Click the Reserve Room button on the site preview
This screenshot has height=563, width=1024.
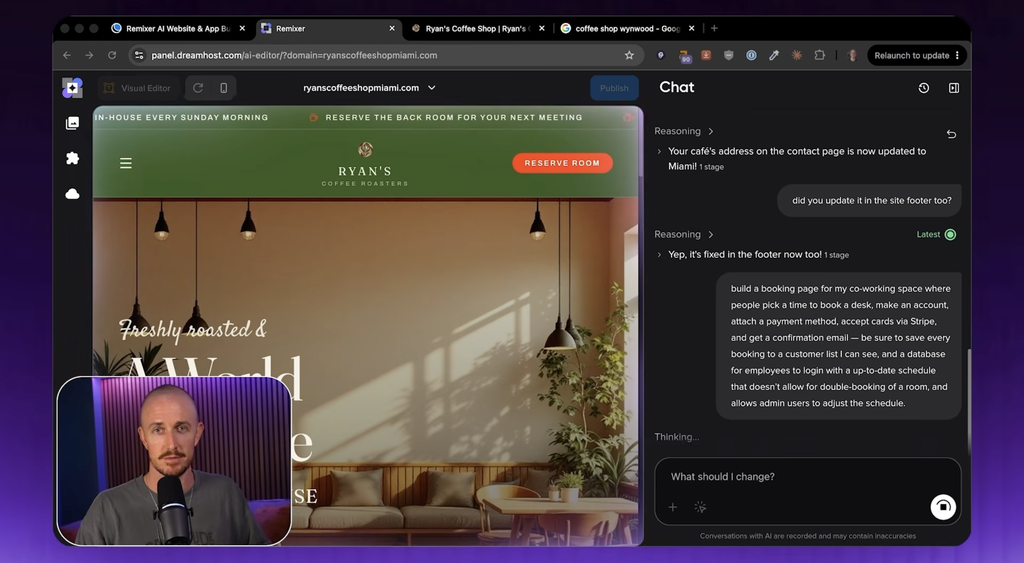pyautogui.click(x=562, y=163)
